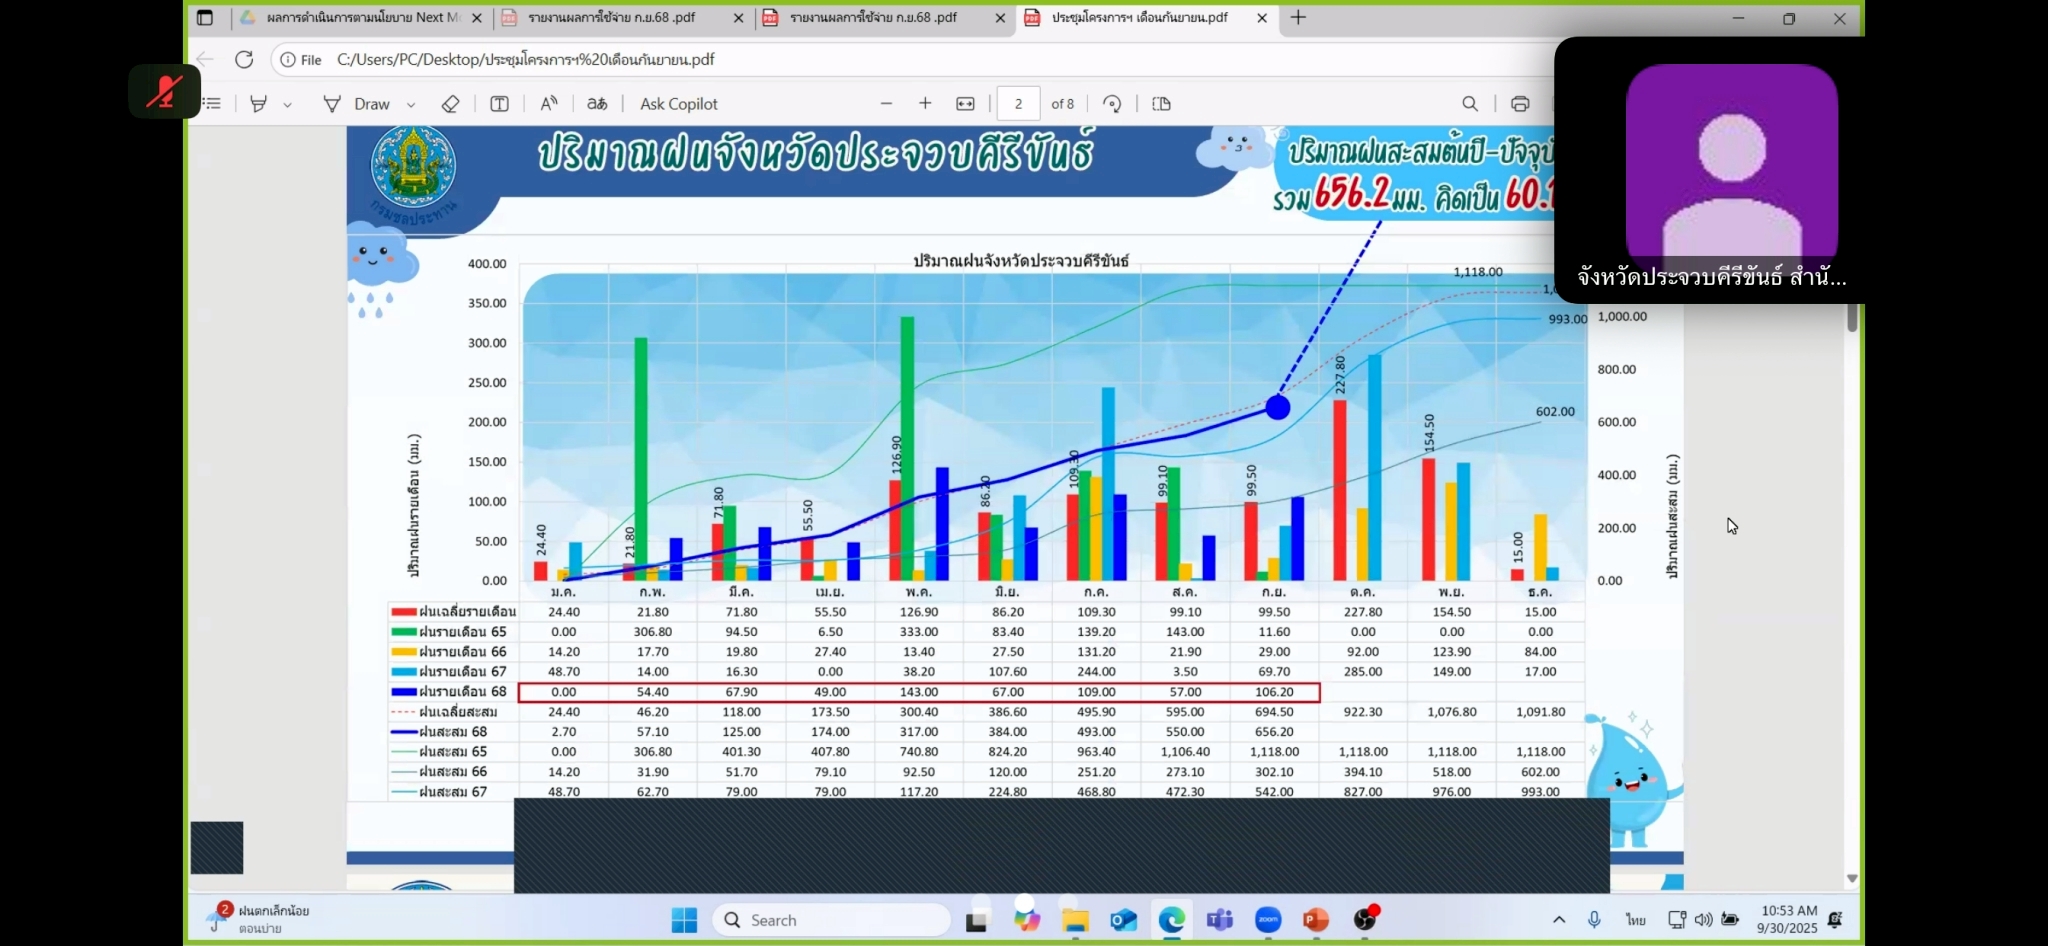Click the Read aloud icon
The width and height of the screenshot is (2048, 946).
click(x=549, y=104)
